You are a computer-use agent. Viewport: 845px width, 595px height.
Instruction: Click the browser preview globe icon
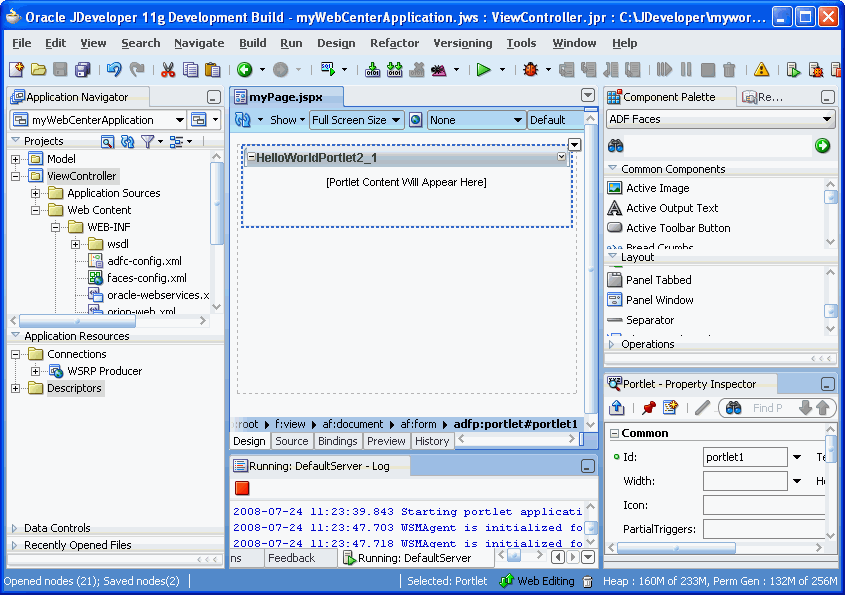415,120
